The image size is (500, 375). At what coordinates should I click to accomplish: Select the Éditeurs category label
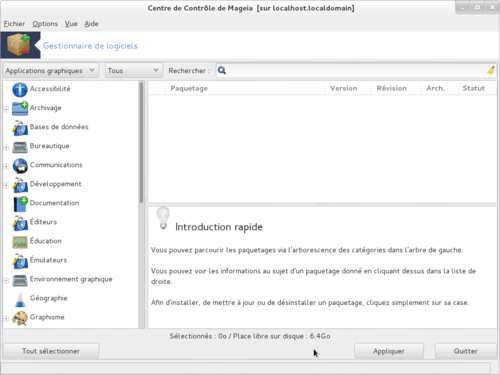(x=43, y=222)
